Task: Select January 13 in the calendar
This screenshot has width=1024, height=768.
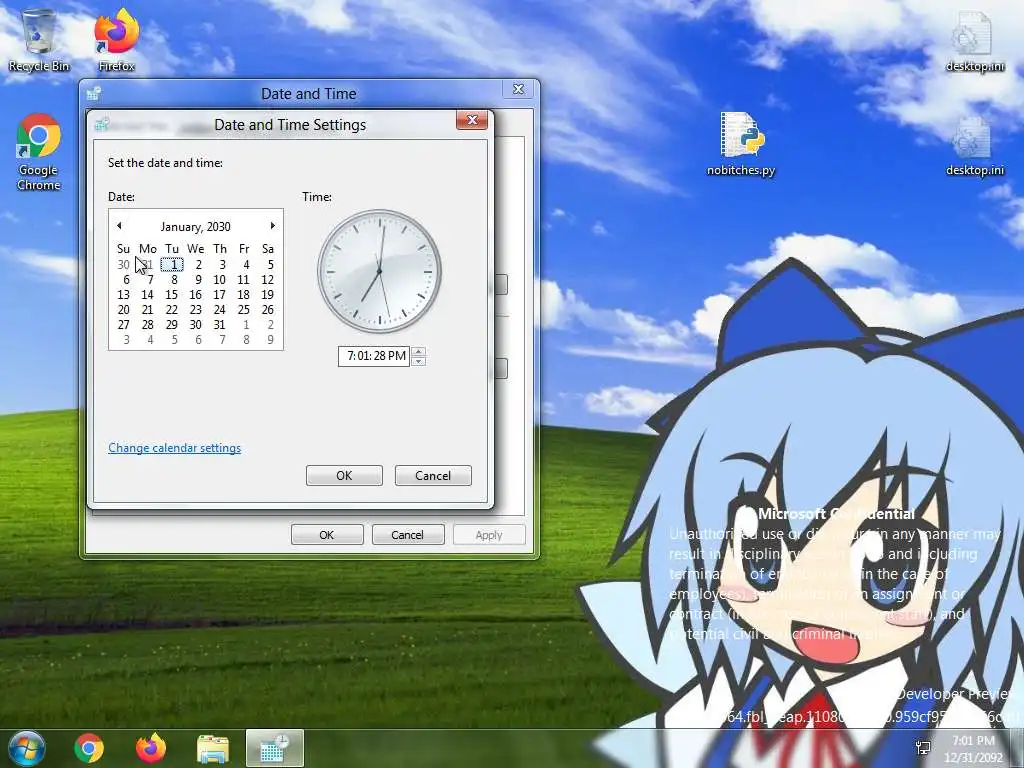Action: coord(124,295)
